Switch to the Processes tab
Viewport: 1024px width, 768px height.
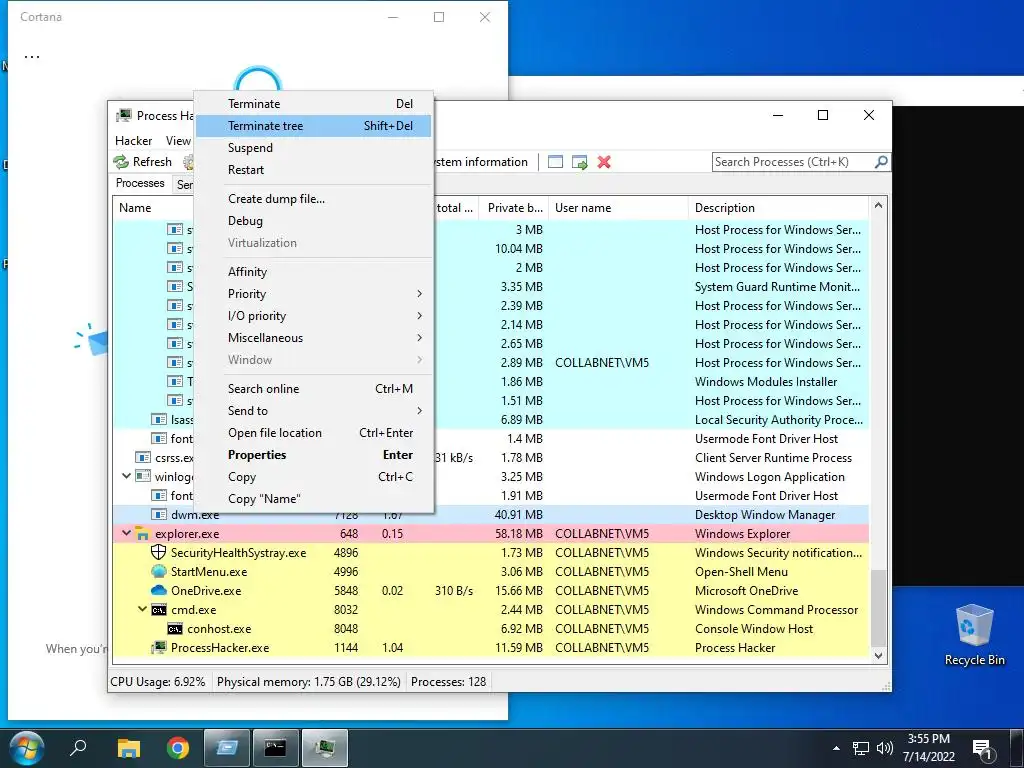tap(140, 184)
